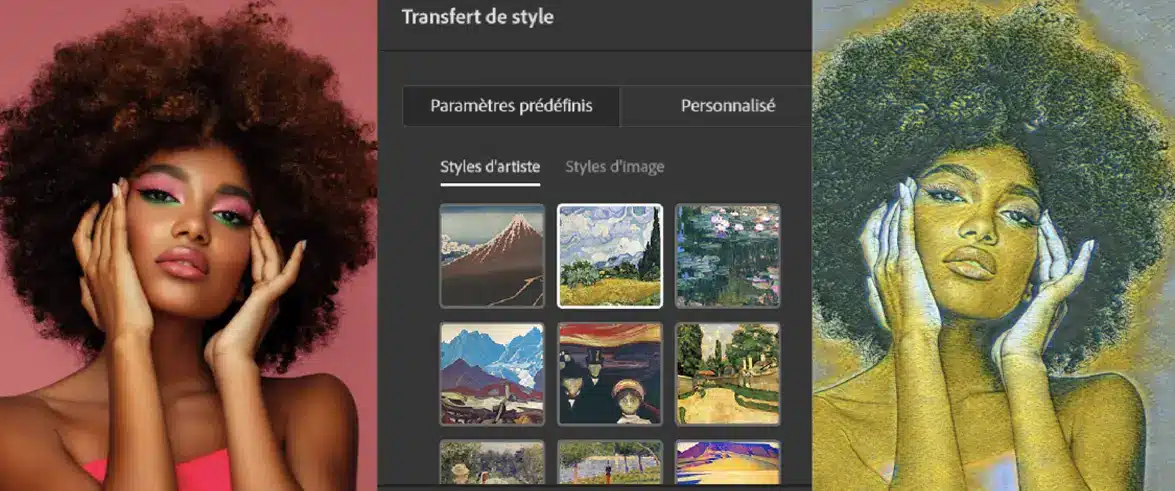Select the red Mount Fuji style thumbnail
1175x491 pixels.
[x=492, y=255]
